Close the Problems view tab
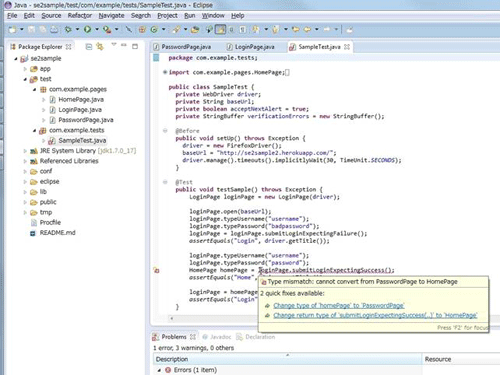Viewport: 500px width, 375px height. coord(193,337)
